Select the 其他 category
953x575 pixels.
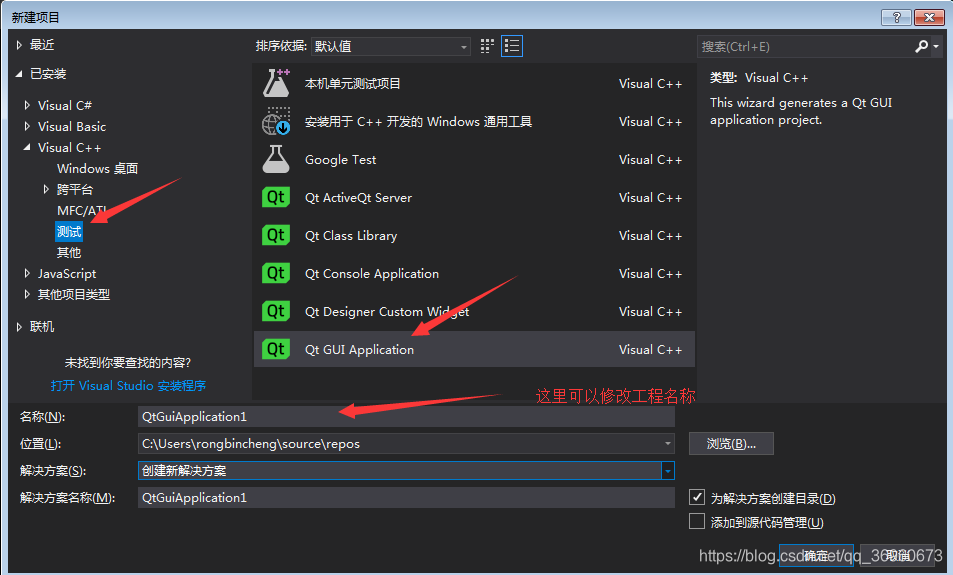pos(69,252)
